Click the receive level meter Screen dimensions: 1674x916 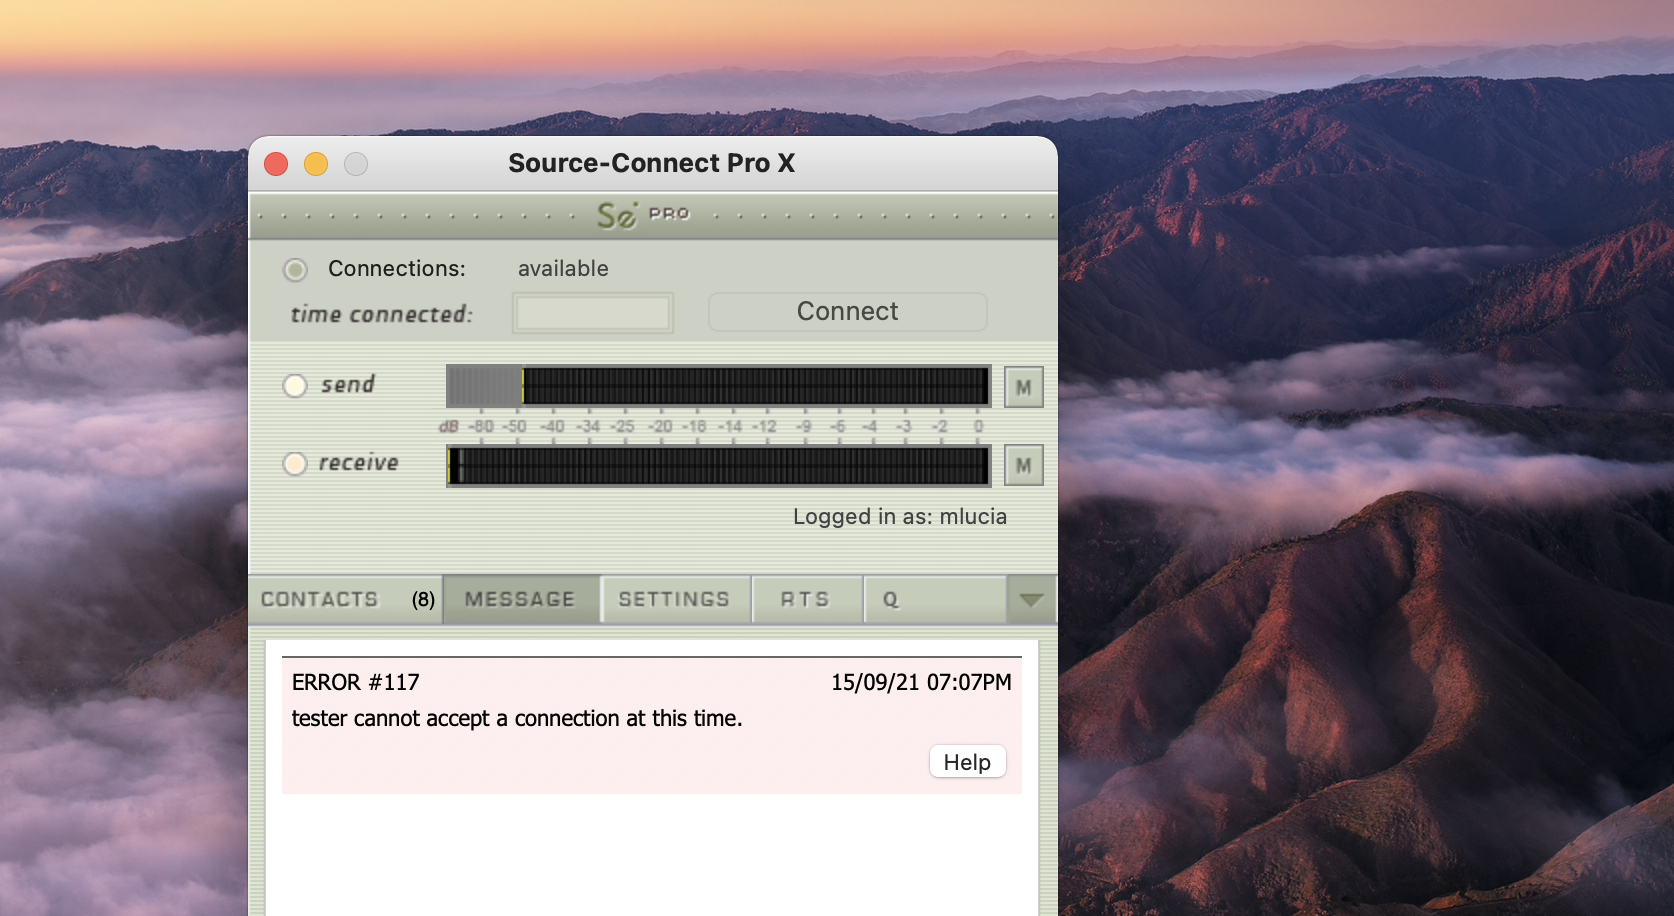point(718,466)
